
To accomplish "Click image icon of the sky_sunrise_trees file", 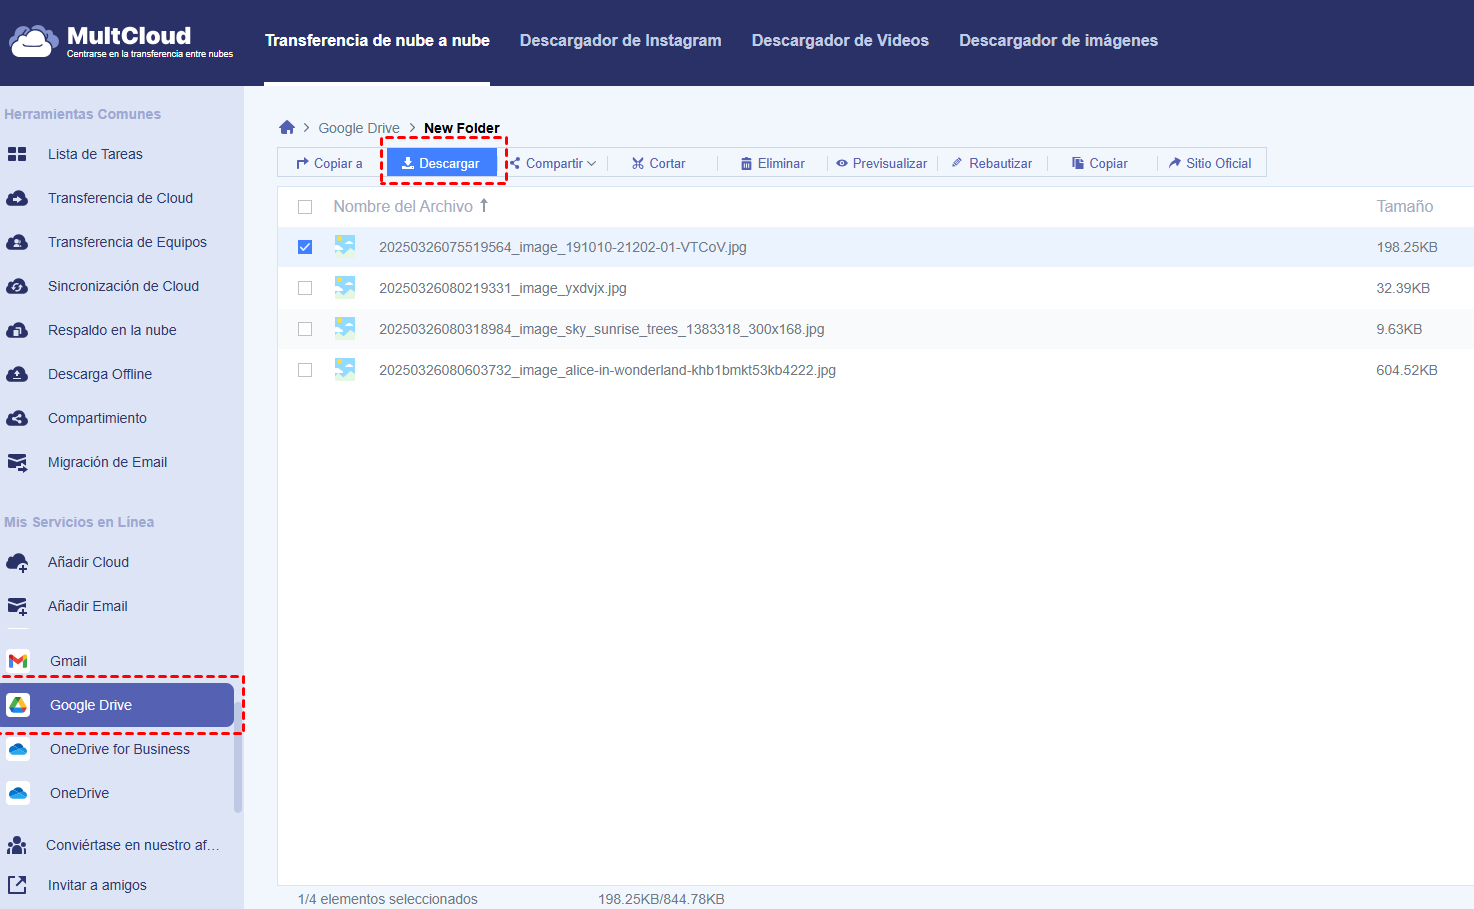I will pyautogui.click(x=345, y=328).
